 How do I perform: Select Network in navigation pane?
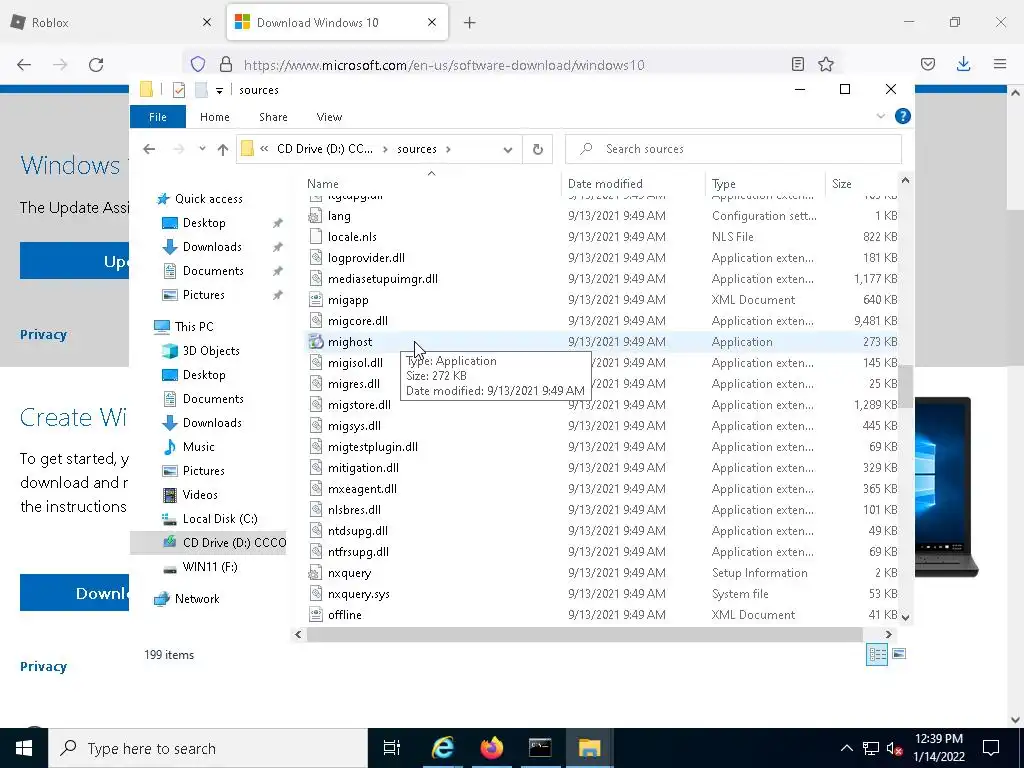(197, 599)
